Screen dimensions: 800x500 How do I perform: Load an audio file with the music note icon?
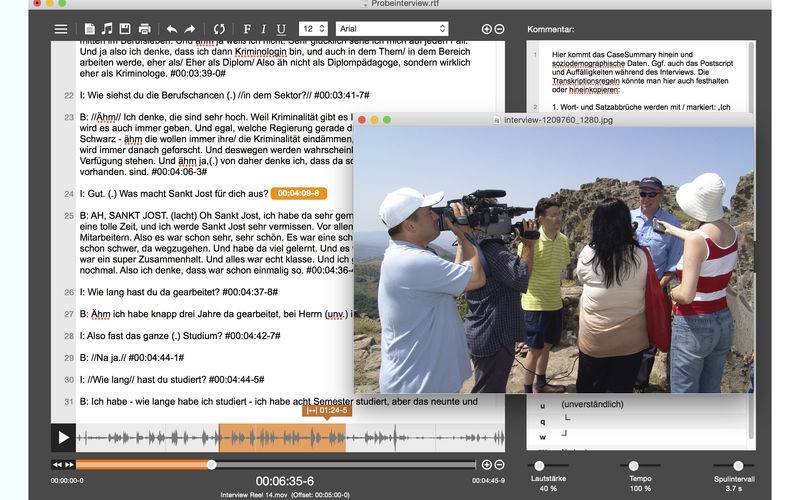(107, 29)
